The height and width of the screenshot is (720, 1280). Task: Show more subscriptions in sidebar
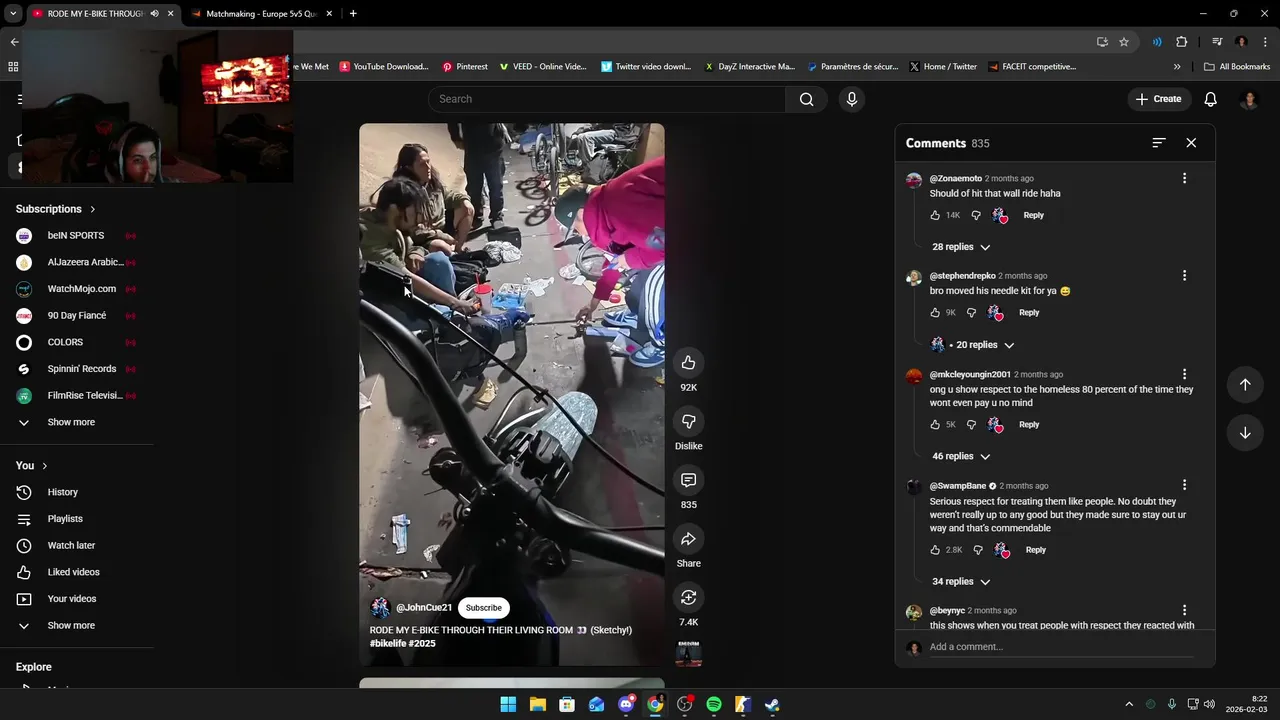pos(72,422)
